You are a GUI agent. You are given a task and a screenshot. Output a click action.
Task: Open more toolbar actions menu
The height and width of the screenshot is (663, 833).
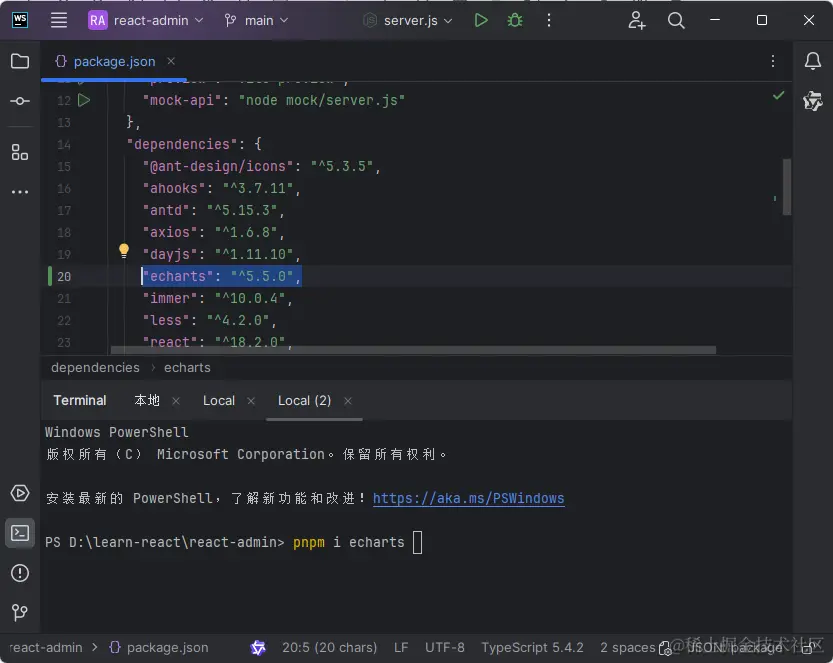pyautogui.click(x=549, y=20)
